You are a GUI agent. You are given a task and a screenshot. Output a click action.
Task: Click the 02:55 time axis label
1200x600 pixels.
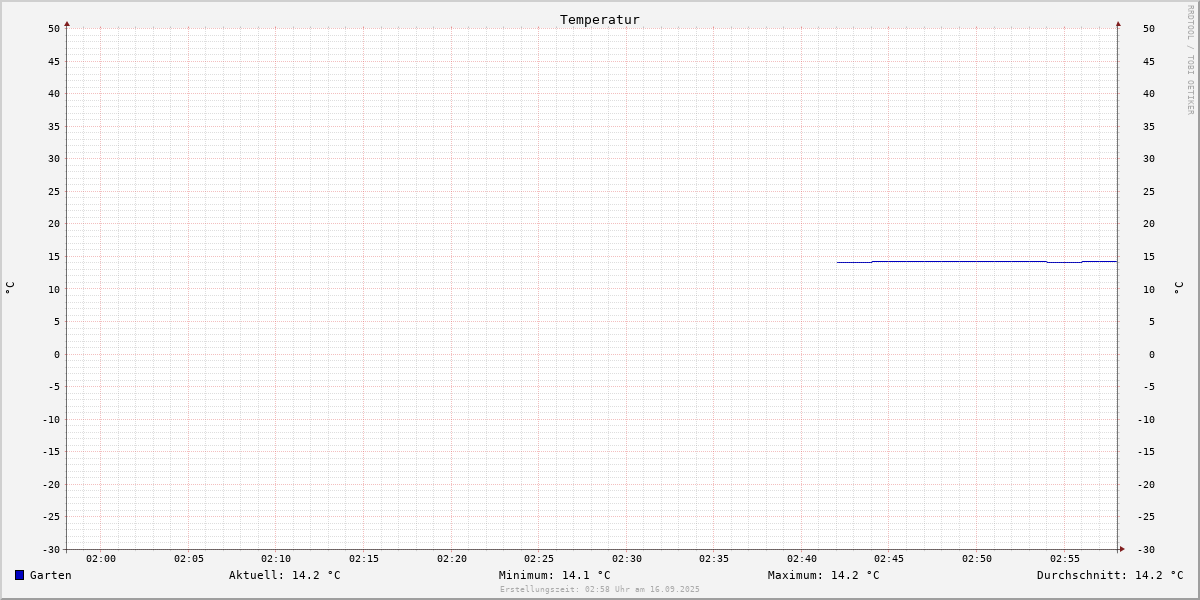(1065, 559)
